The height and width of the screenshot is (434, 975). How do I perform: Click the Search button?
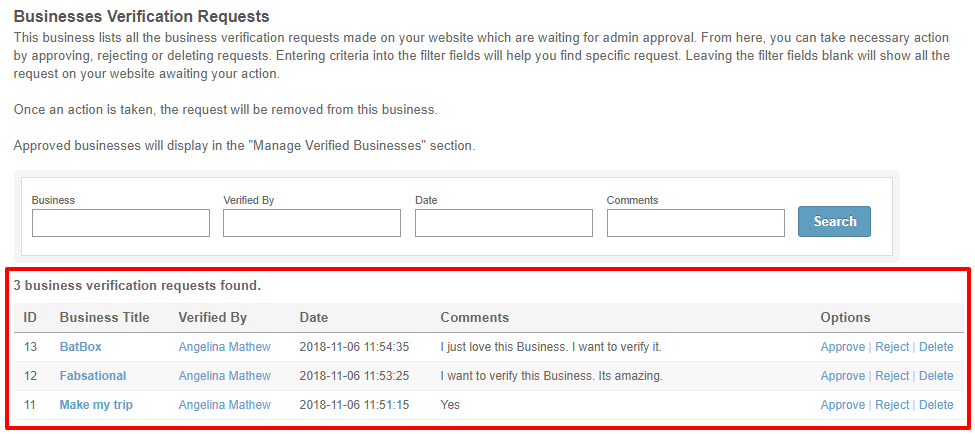click(834, 221)
